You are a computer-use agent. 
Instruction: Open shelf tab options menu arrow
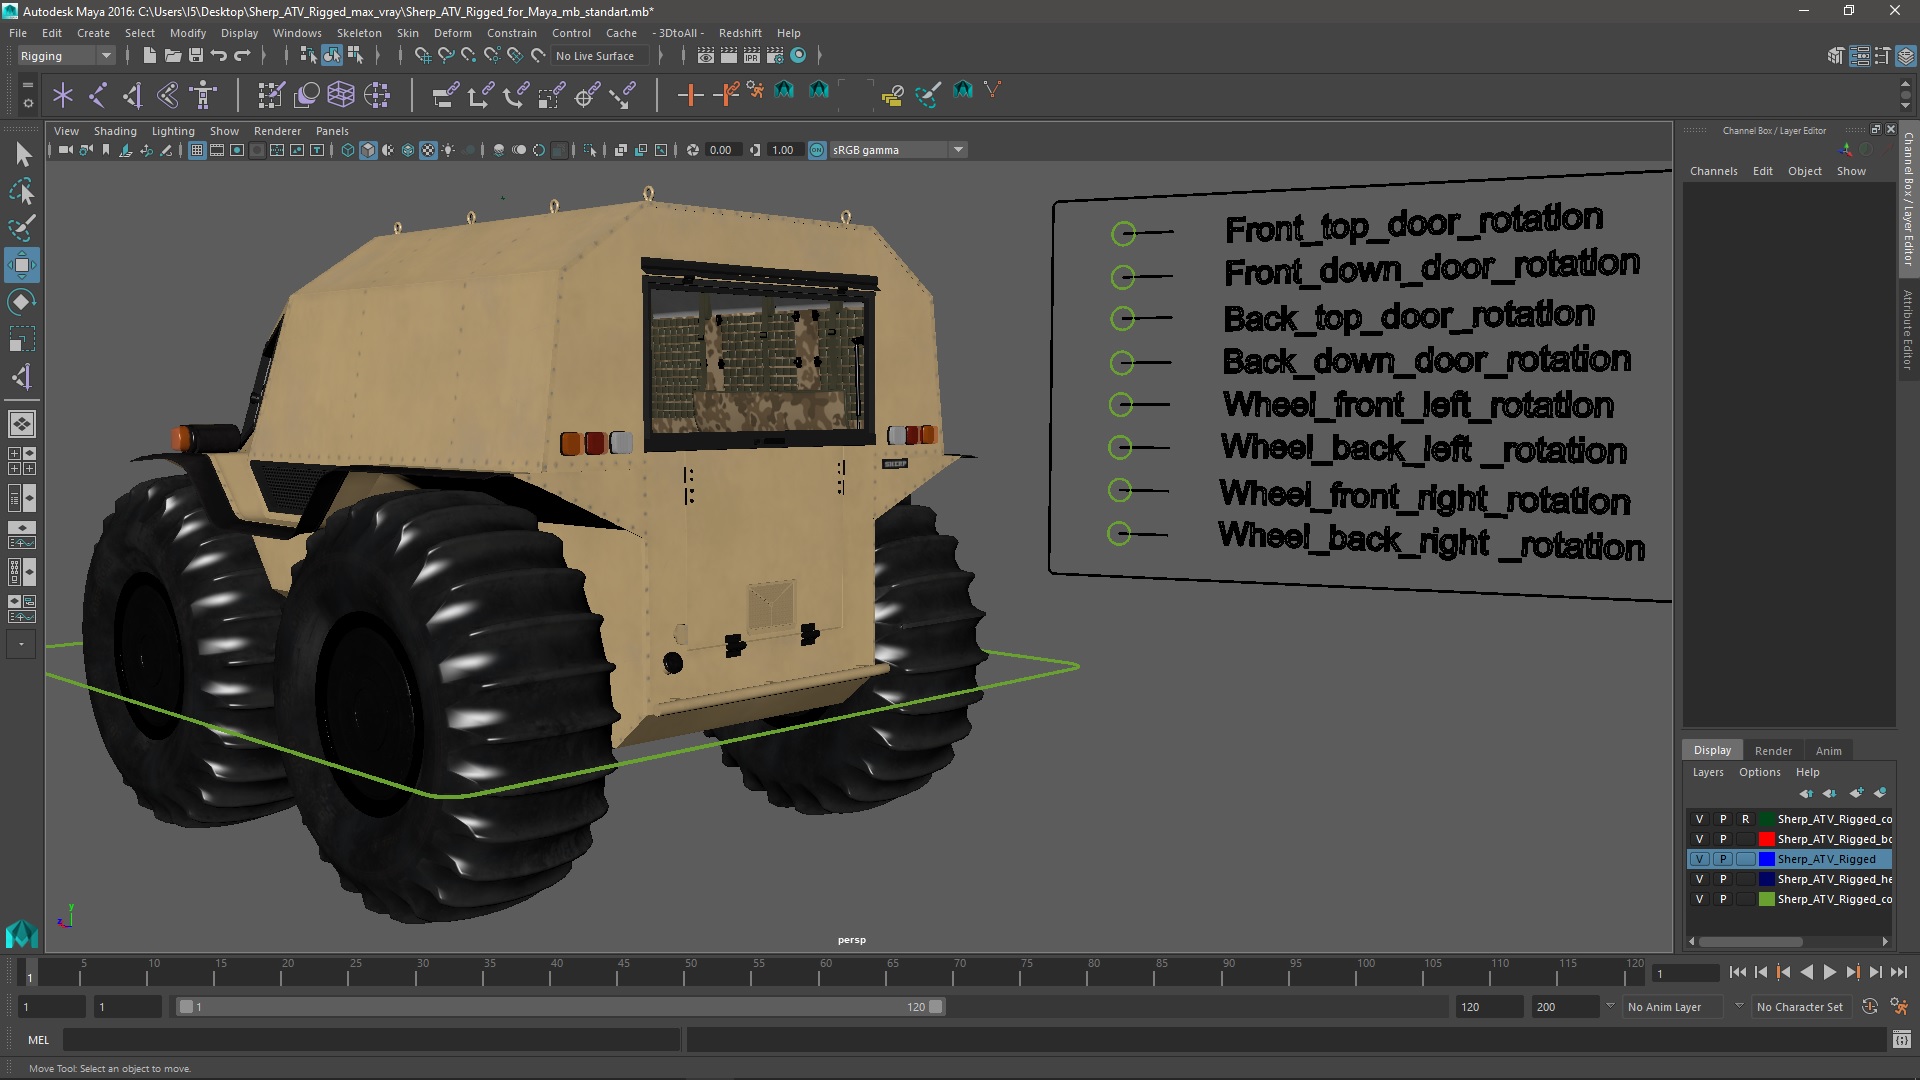pyautogui.click(x=27, y=102)
